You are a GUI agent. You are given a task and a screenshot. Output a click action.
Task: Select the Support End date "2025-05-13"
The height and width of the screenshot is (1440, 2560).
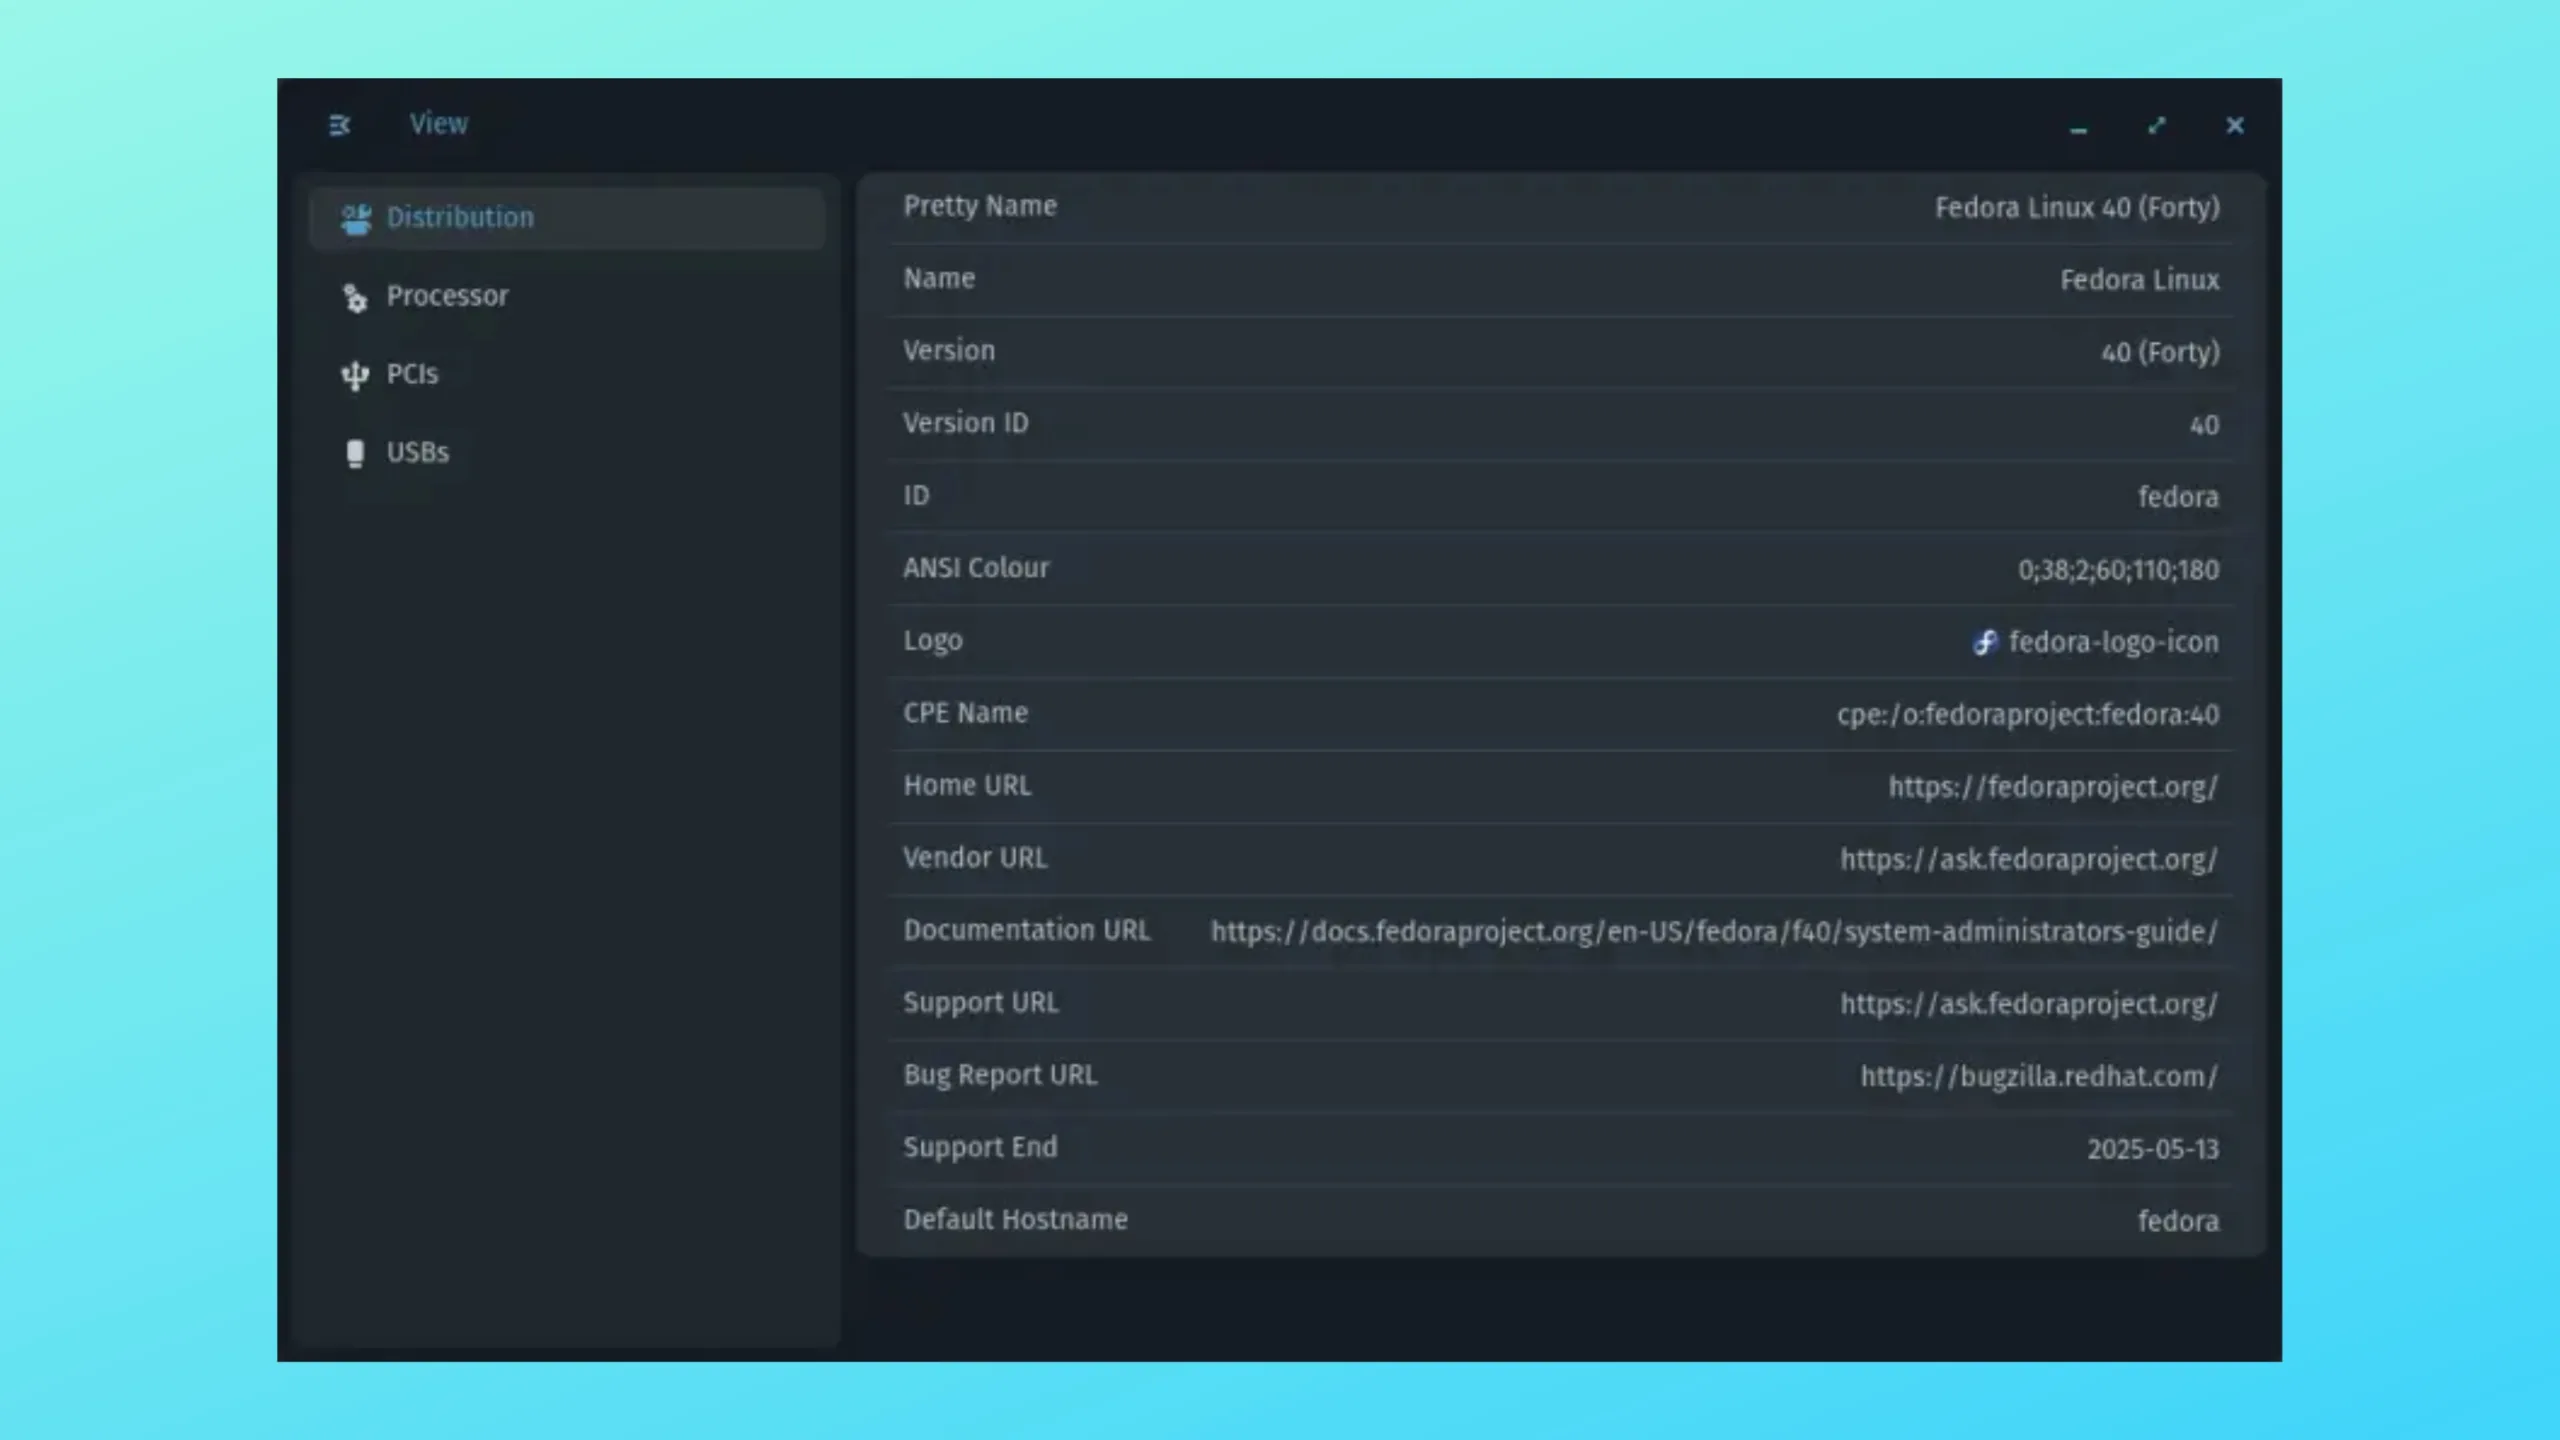(2153, 1149)
